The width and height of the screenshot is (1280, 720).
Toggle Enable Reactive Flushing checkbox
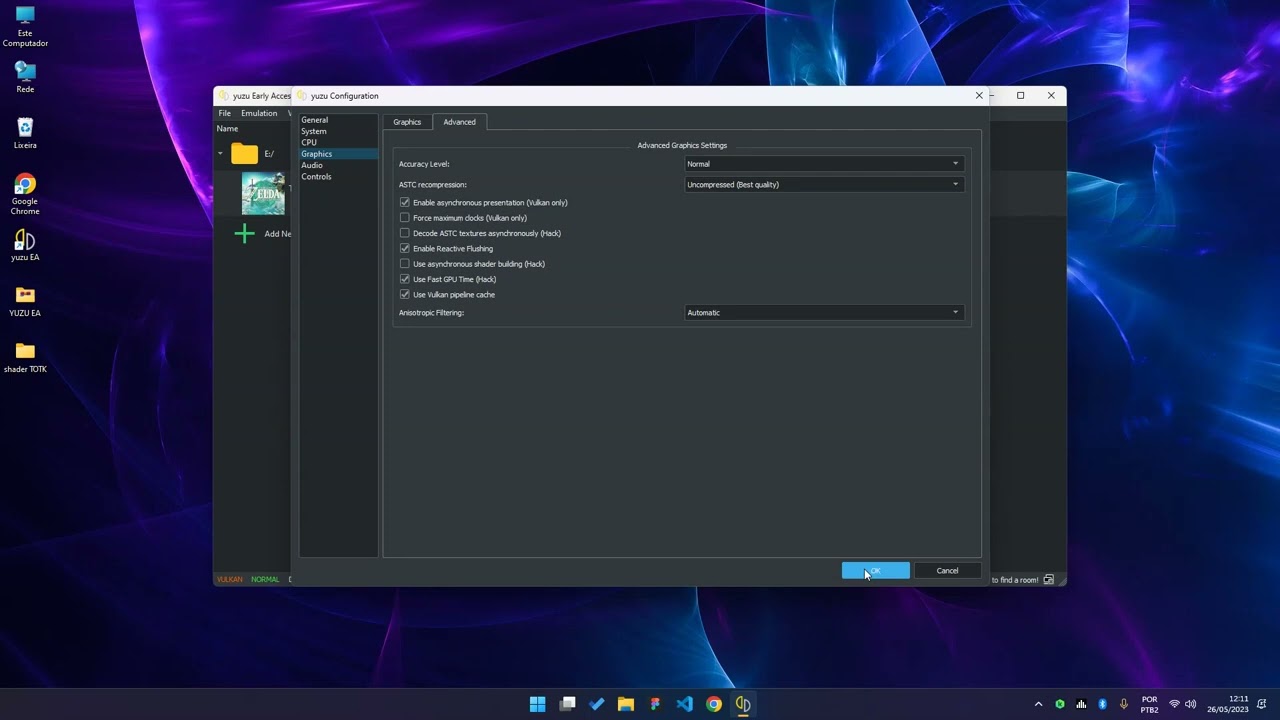pyautogui.click(x=405, y=249)
